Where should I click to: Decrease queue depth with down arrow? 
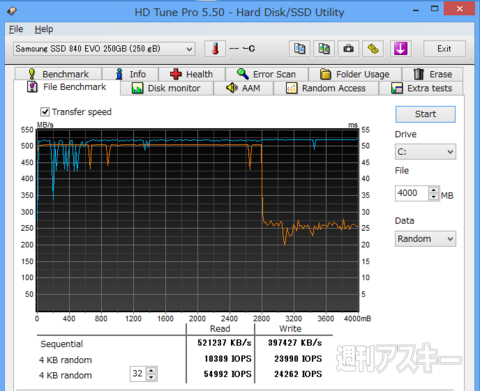pyautogui.click(x=152, y=377)
